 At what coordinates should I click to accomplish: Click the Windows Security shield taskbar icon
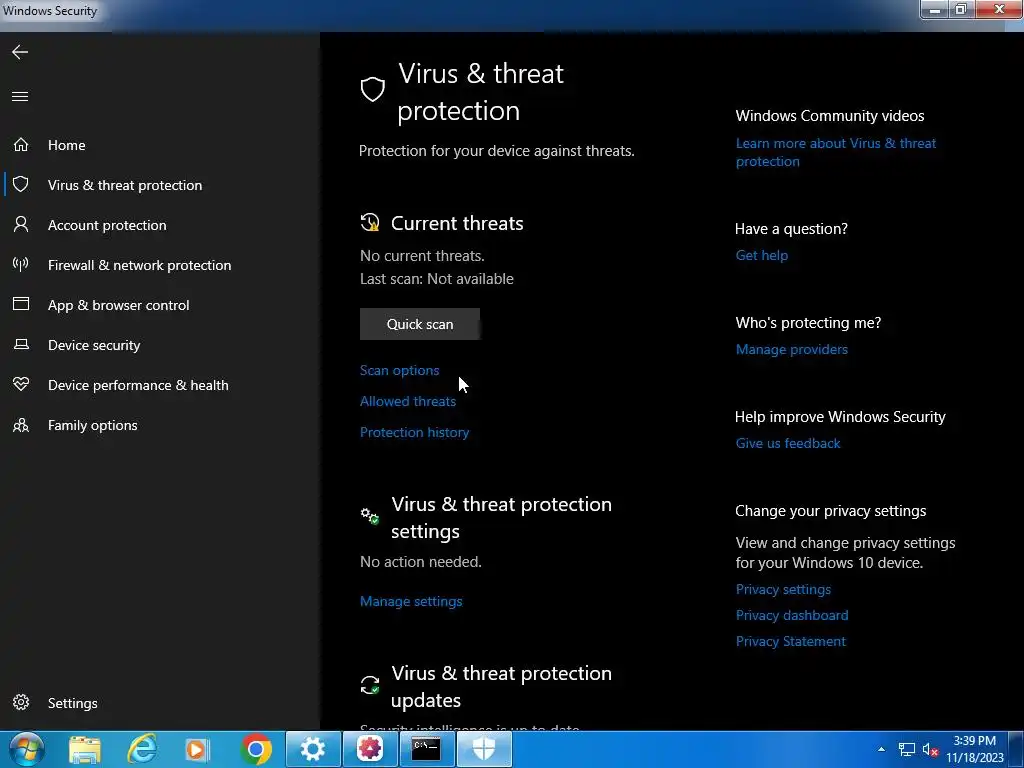point(484,749)
